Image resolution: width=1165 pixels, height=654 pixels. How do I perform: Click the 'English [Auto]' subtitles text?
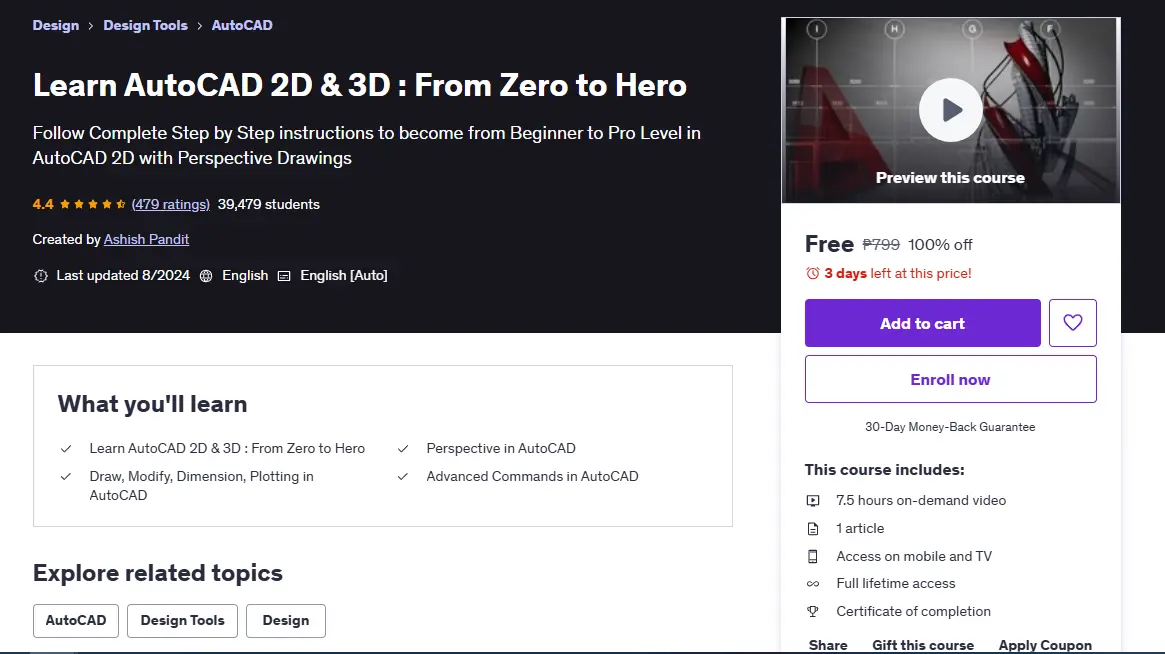[x=343, y=276]
